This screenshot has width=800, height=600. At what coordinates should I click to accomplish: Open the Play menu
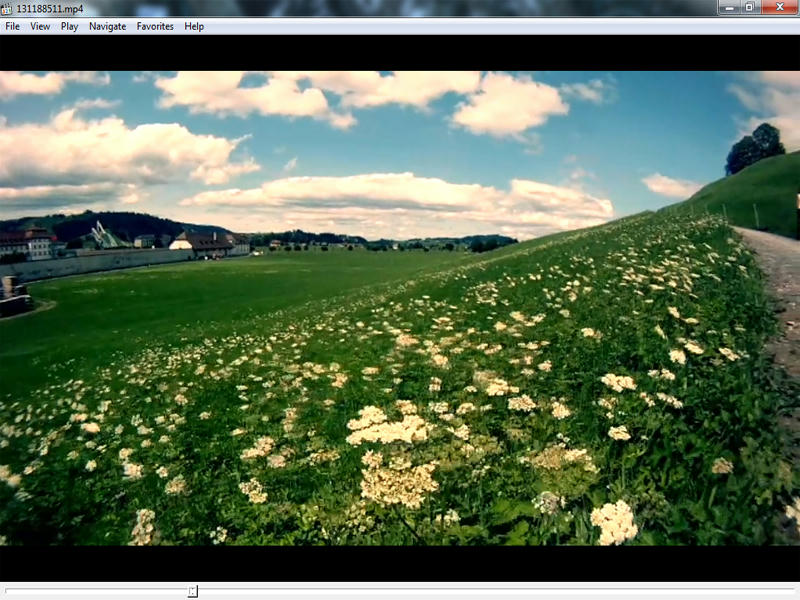(69, 26)
